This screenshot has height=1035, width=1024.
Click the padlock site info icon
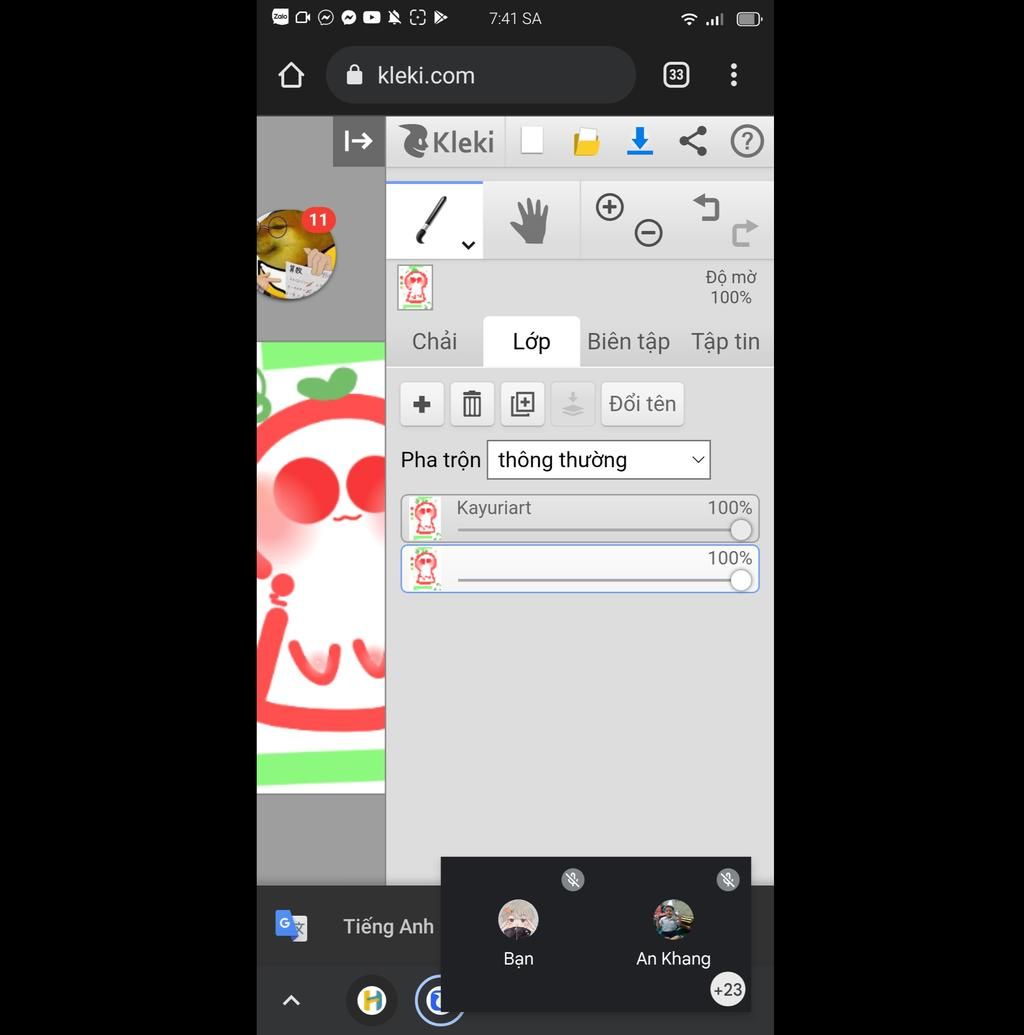point(355,75)
